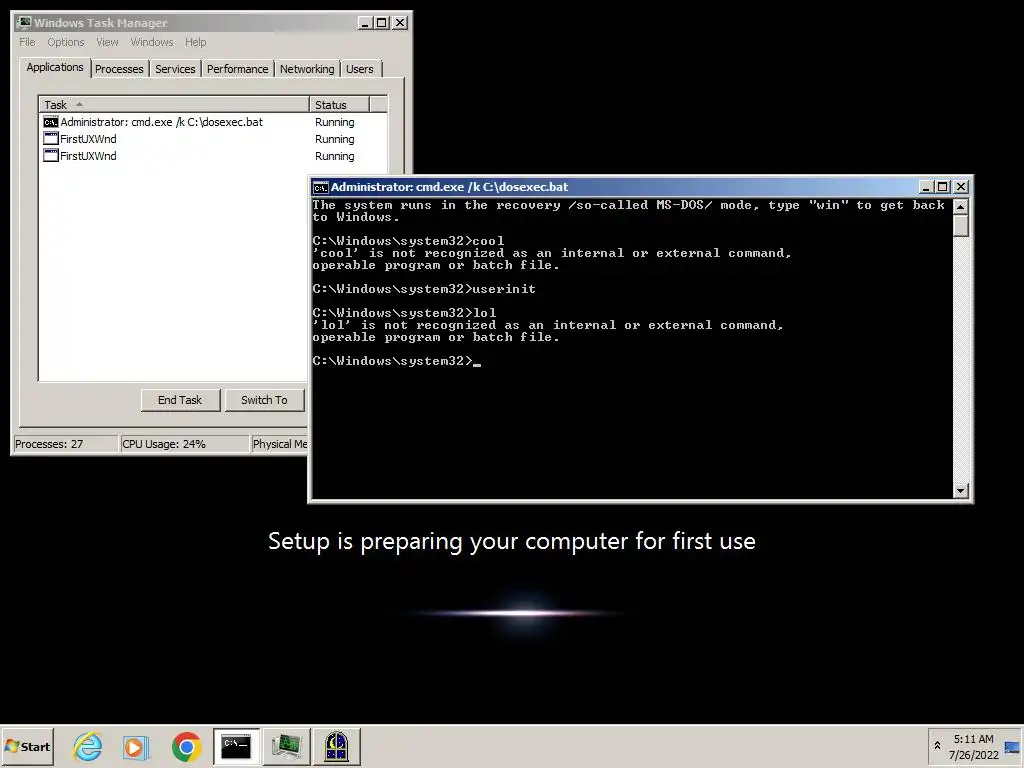Click the arched window app taskbar icon
Viewport: 1024px width, 768px height.
click(336, 746)
